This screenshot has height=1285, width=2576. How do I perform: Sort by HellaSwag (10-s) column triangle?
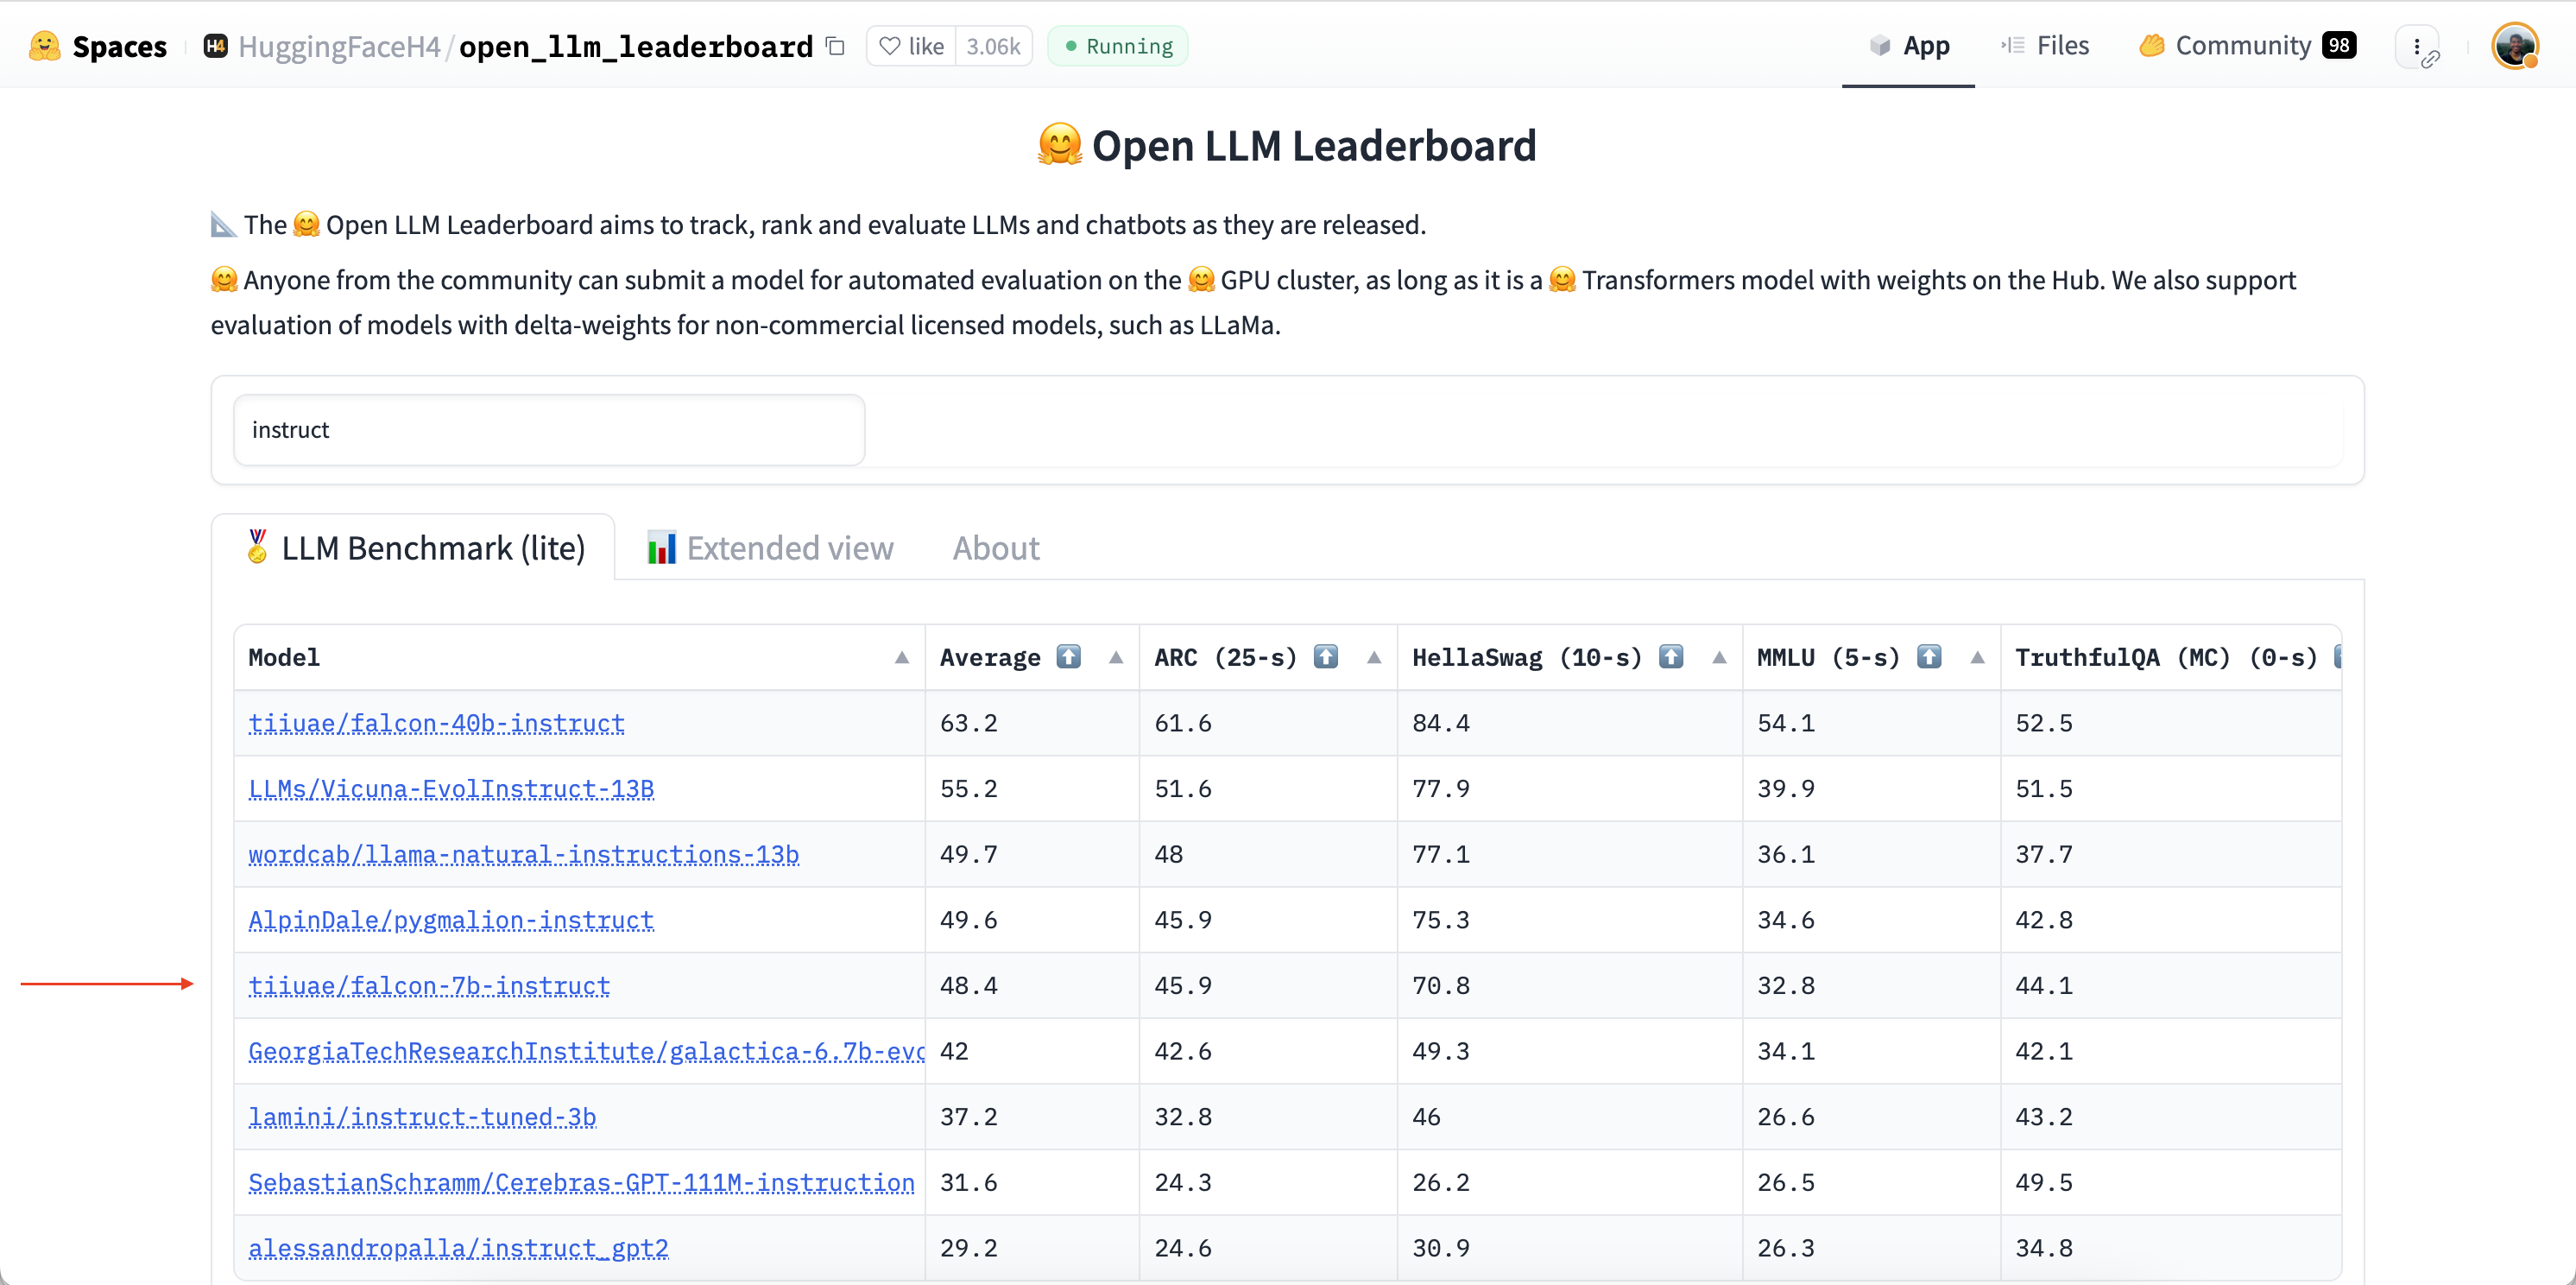[1719, 657]
